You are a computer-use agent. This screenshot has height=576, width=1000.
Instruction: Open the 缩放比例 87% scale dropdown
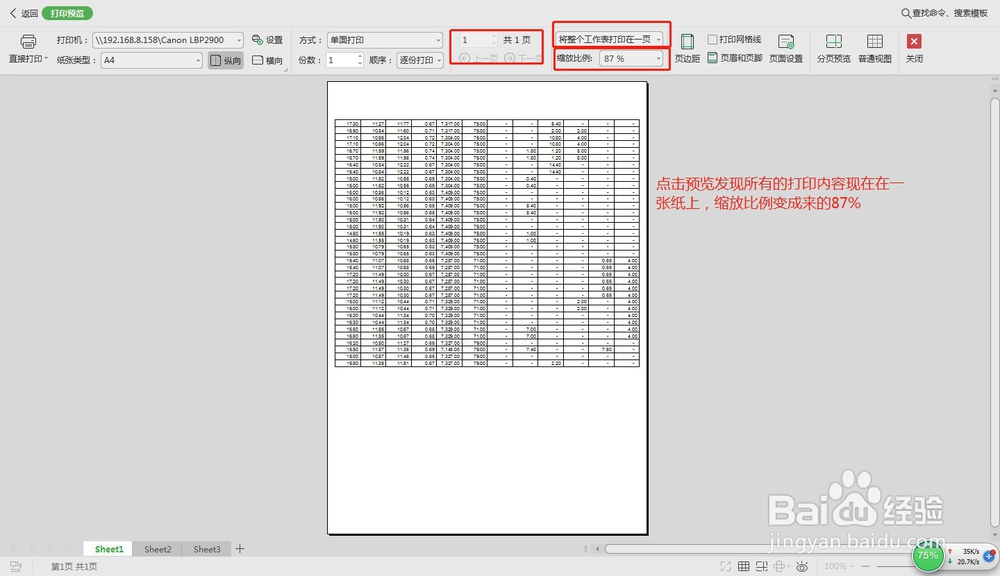tap(660, 60)
